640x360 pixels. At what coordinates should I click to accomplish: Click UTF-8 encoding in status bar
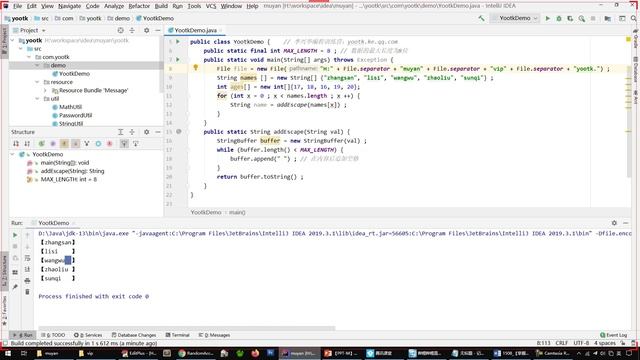tap(581, 343)
